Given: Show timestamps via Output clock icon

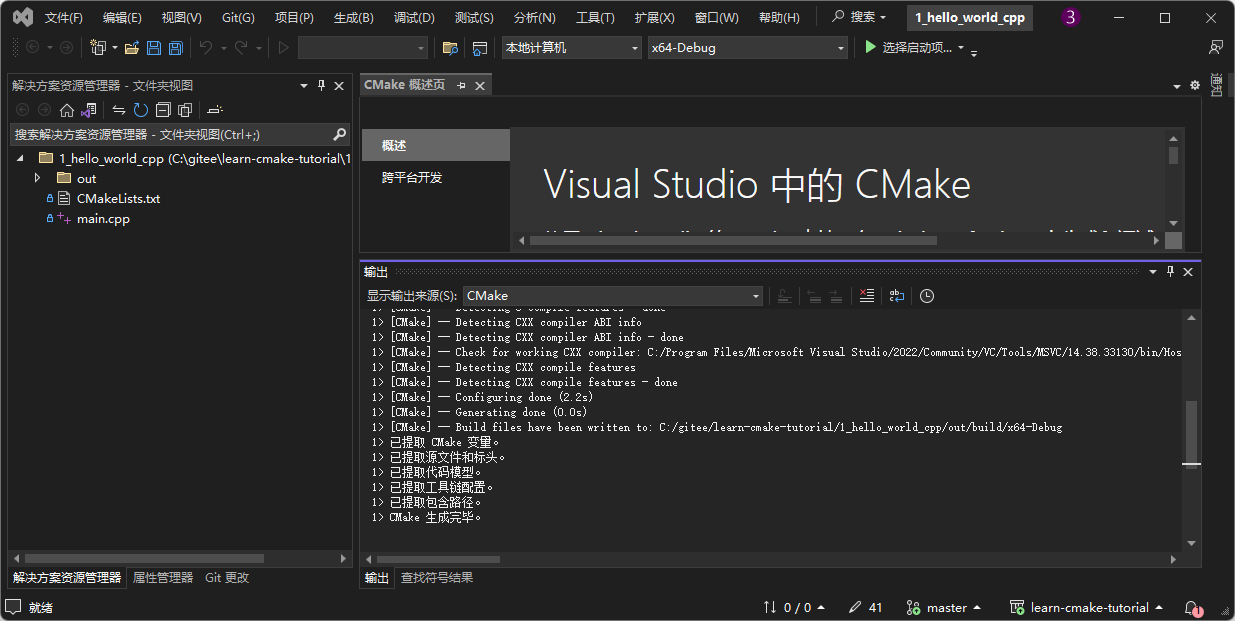Looking at the screenshot, I should tap(926, 295).
